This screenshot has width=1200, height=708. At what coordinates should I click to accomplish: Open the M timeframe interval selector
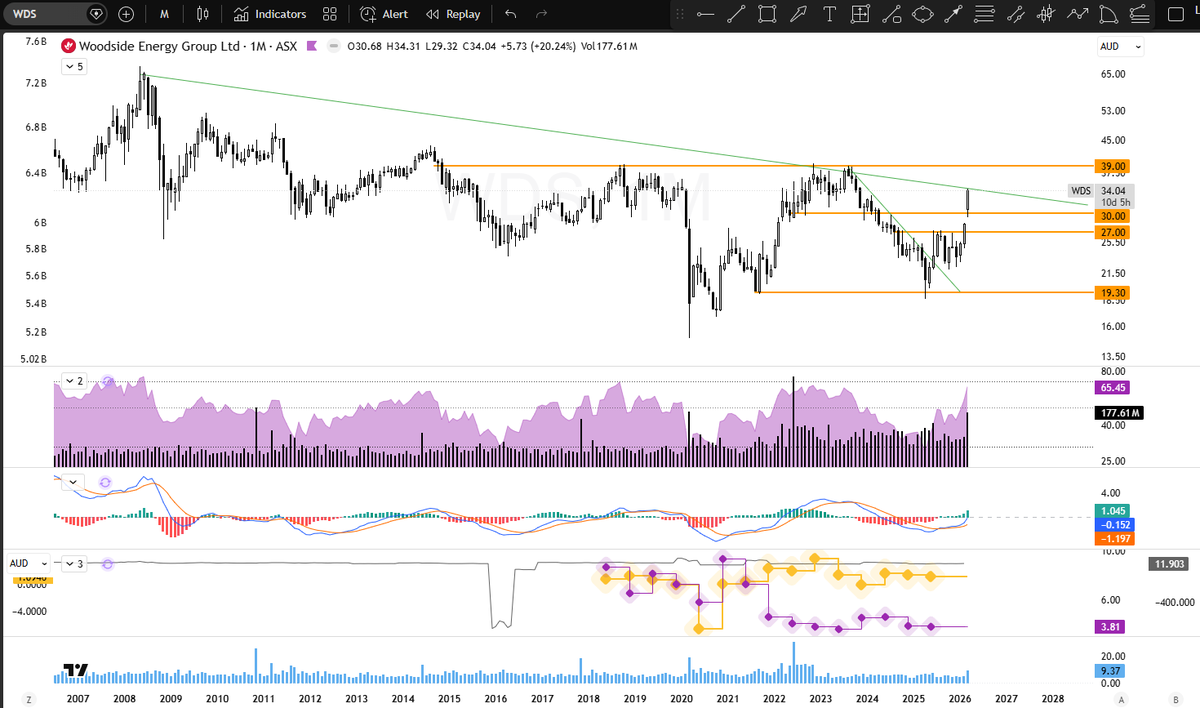point(164,14)
